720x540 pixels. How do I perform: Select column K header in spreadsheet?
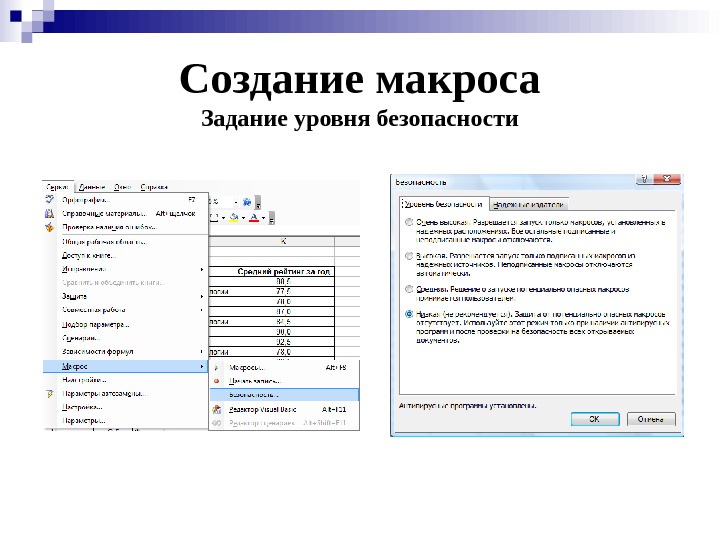tap(283, 241)
